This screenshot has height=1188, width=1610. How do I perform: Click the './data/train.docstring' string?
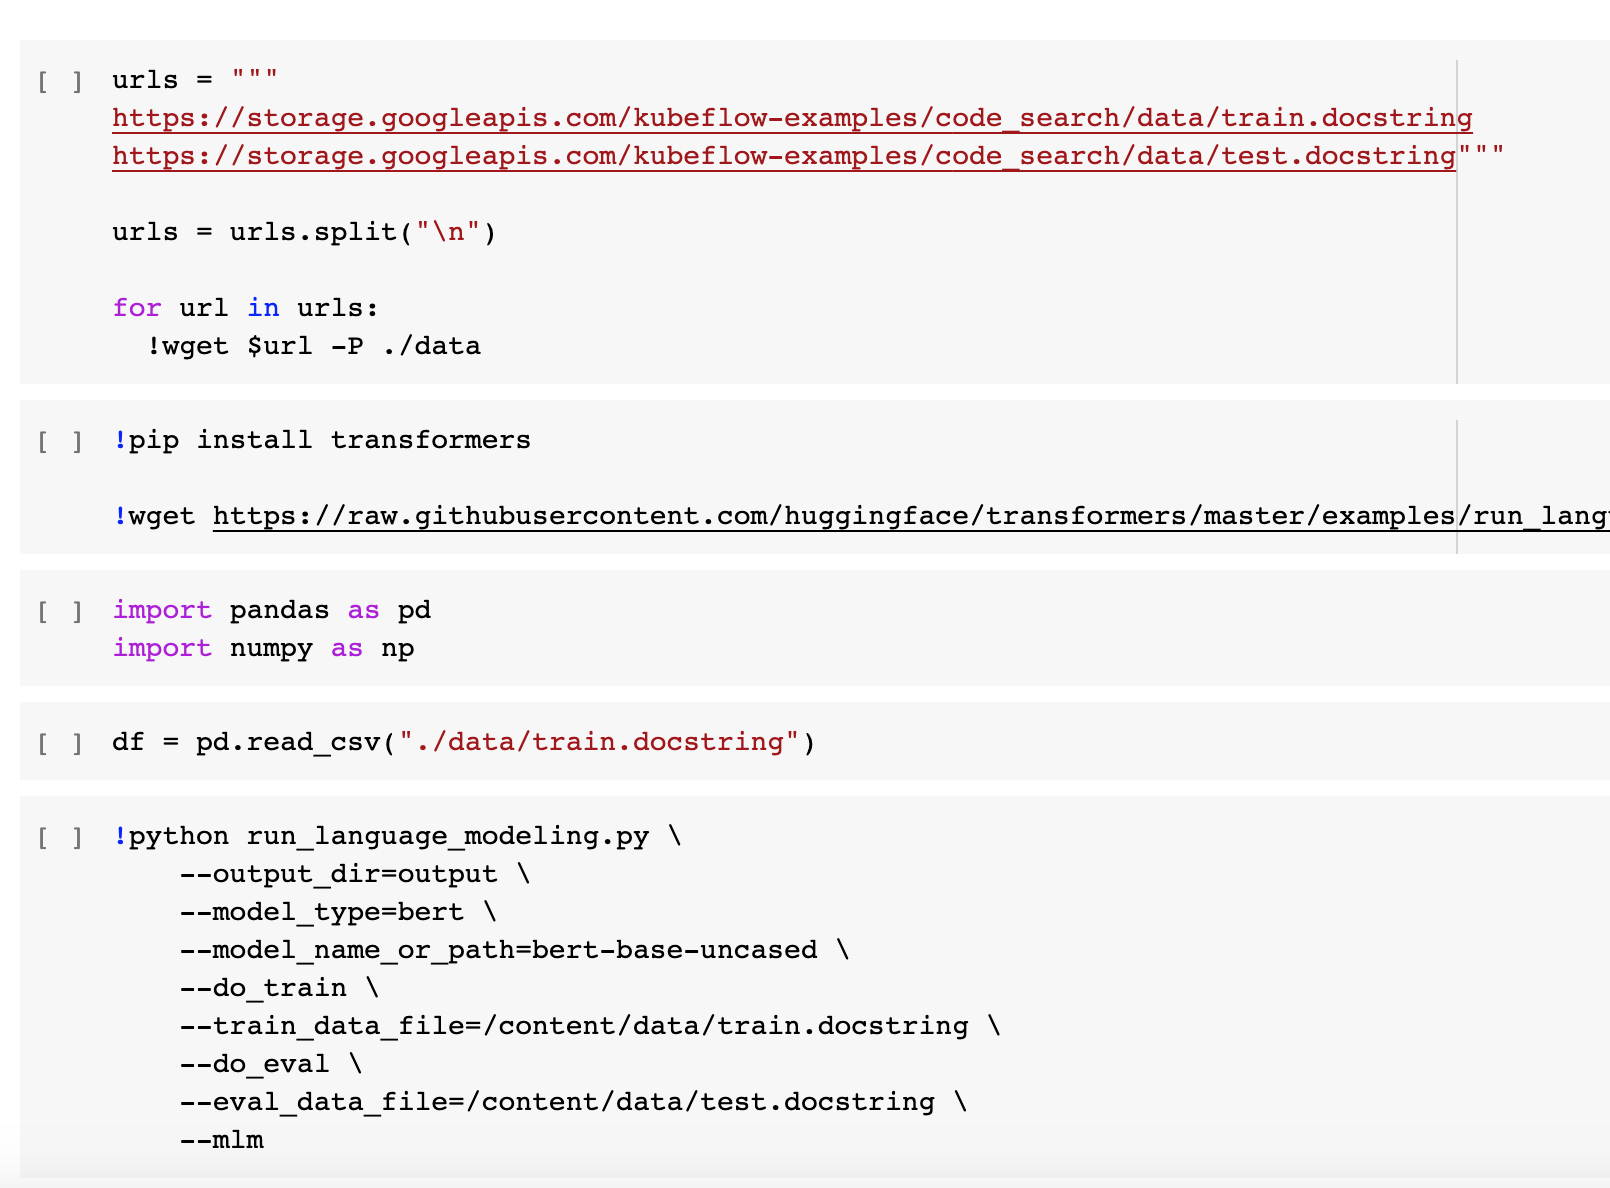(x=599, y=742)
